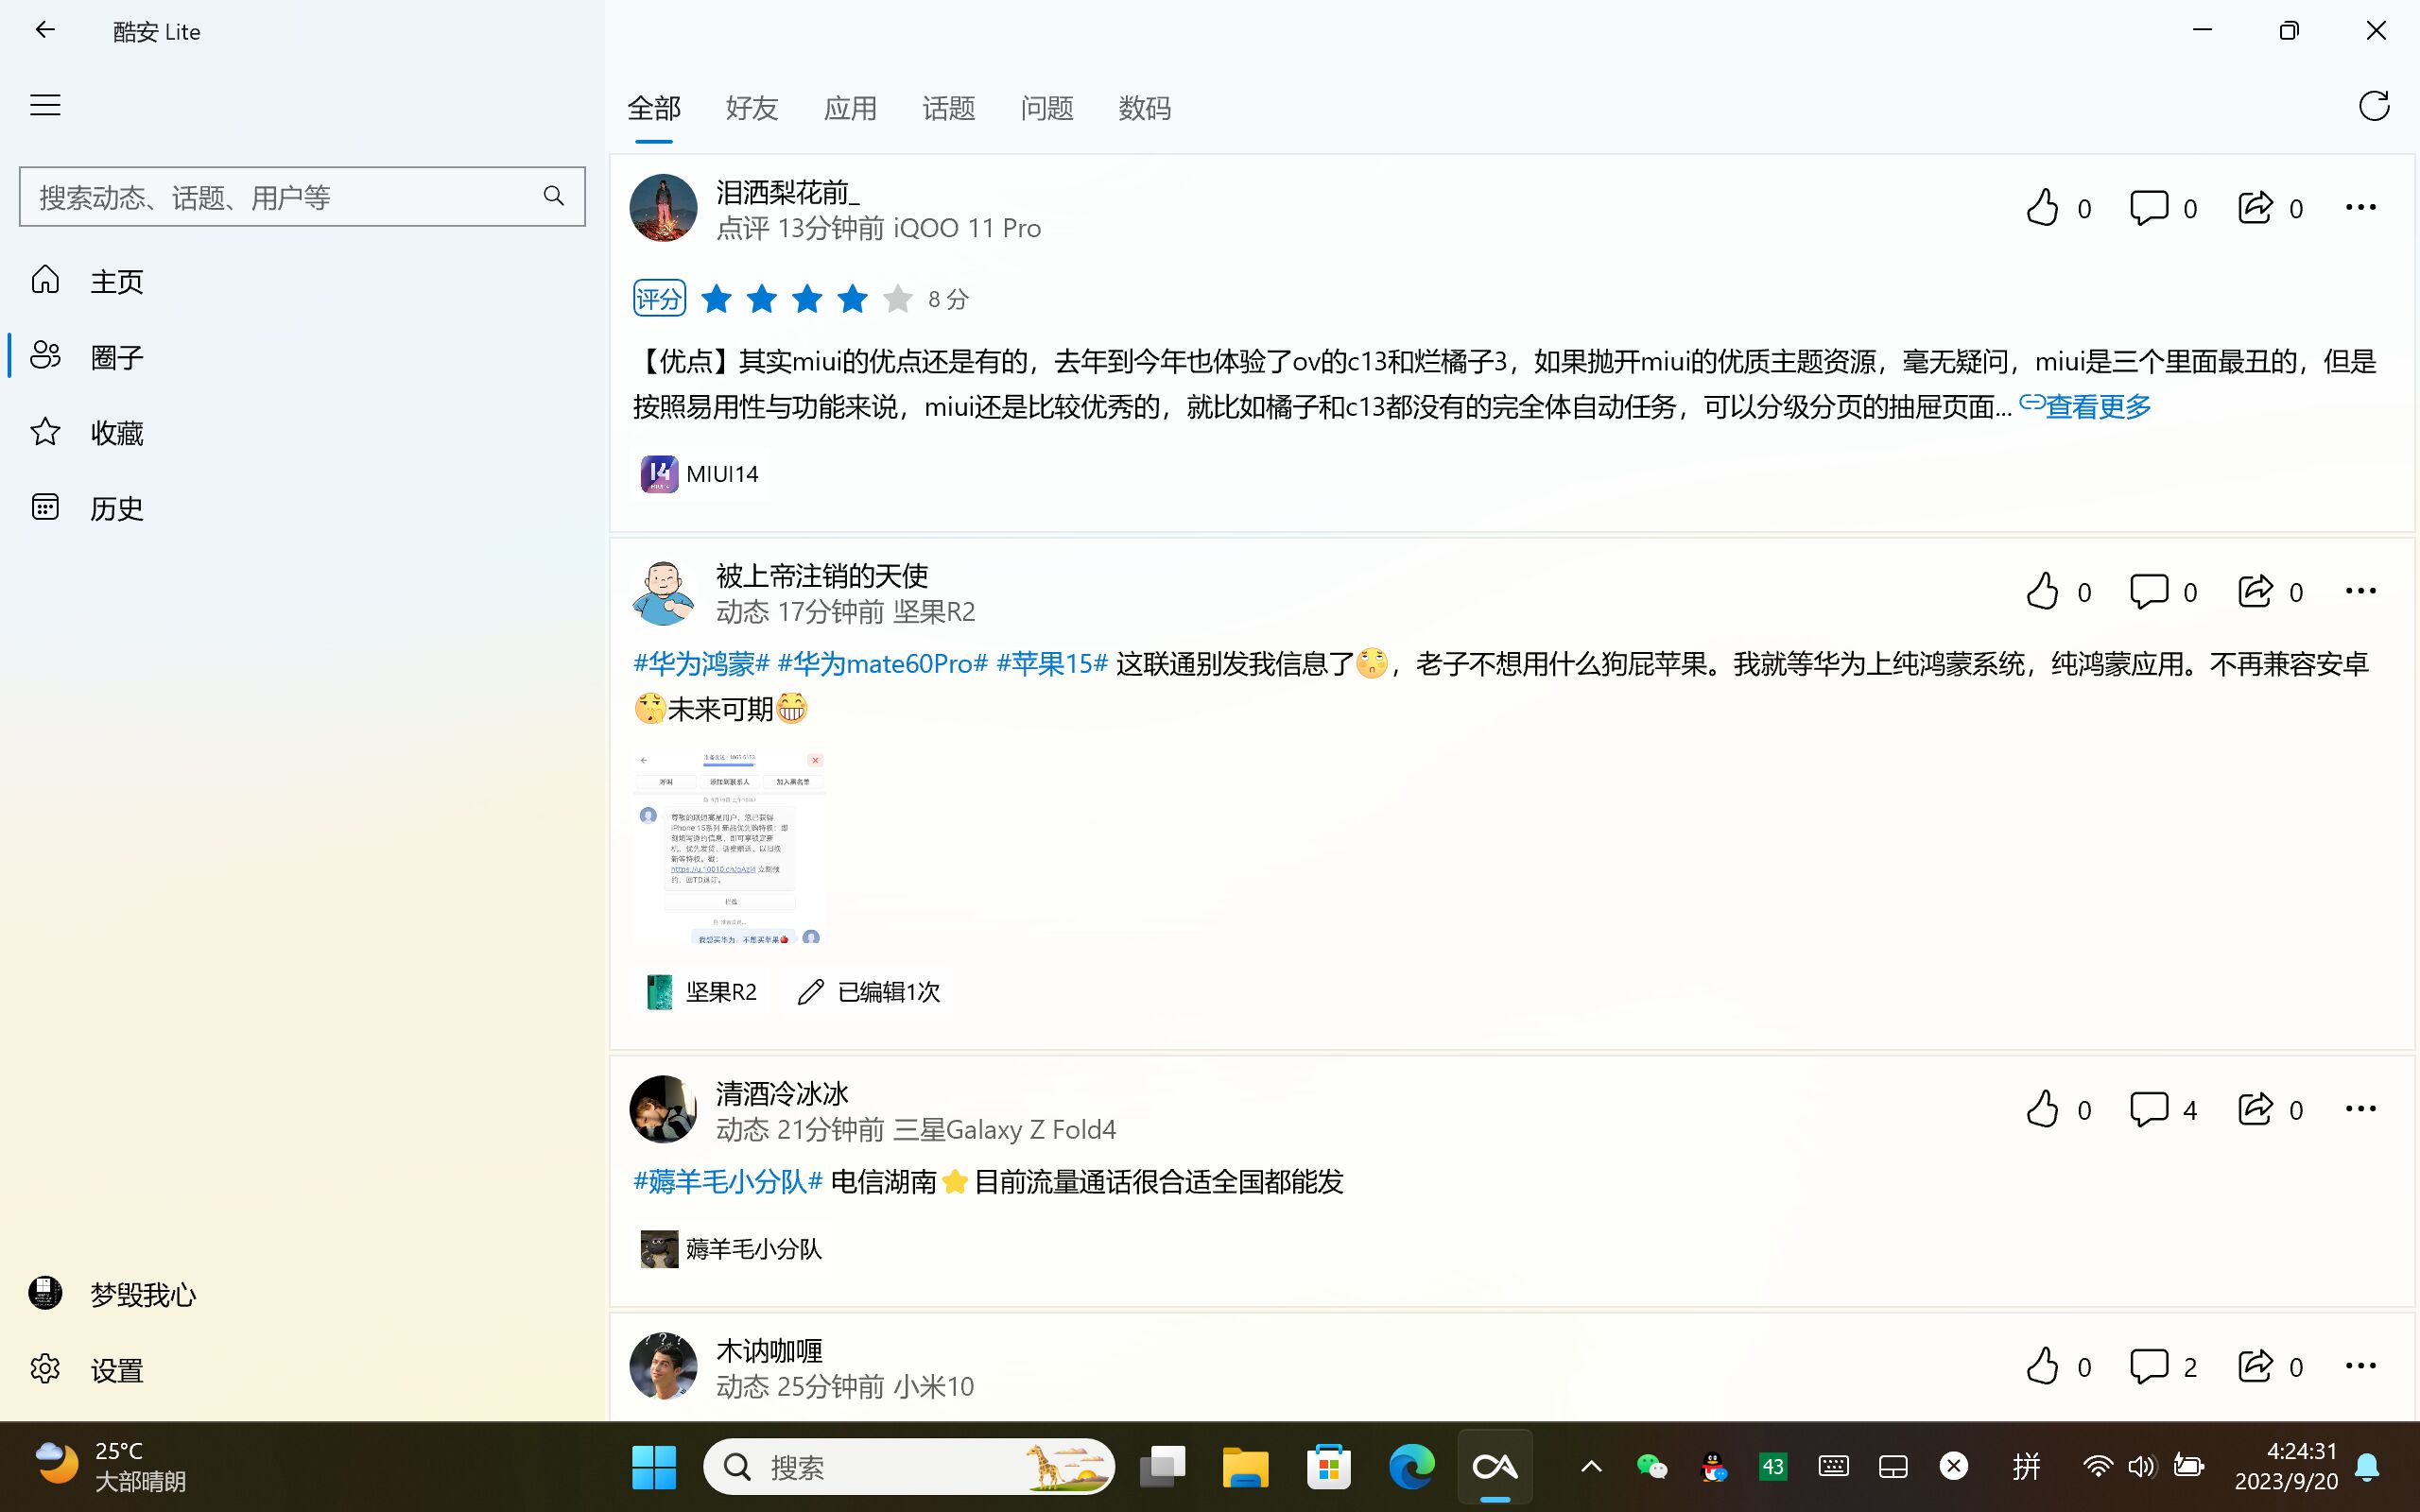
Task: Select 圈子 in sidebar
Action: 302,357
